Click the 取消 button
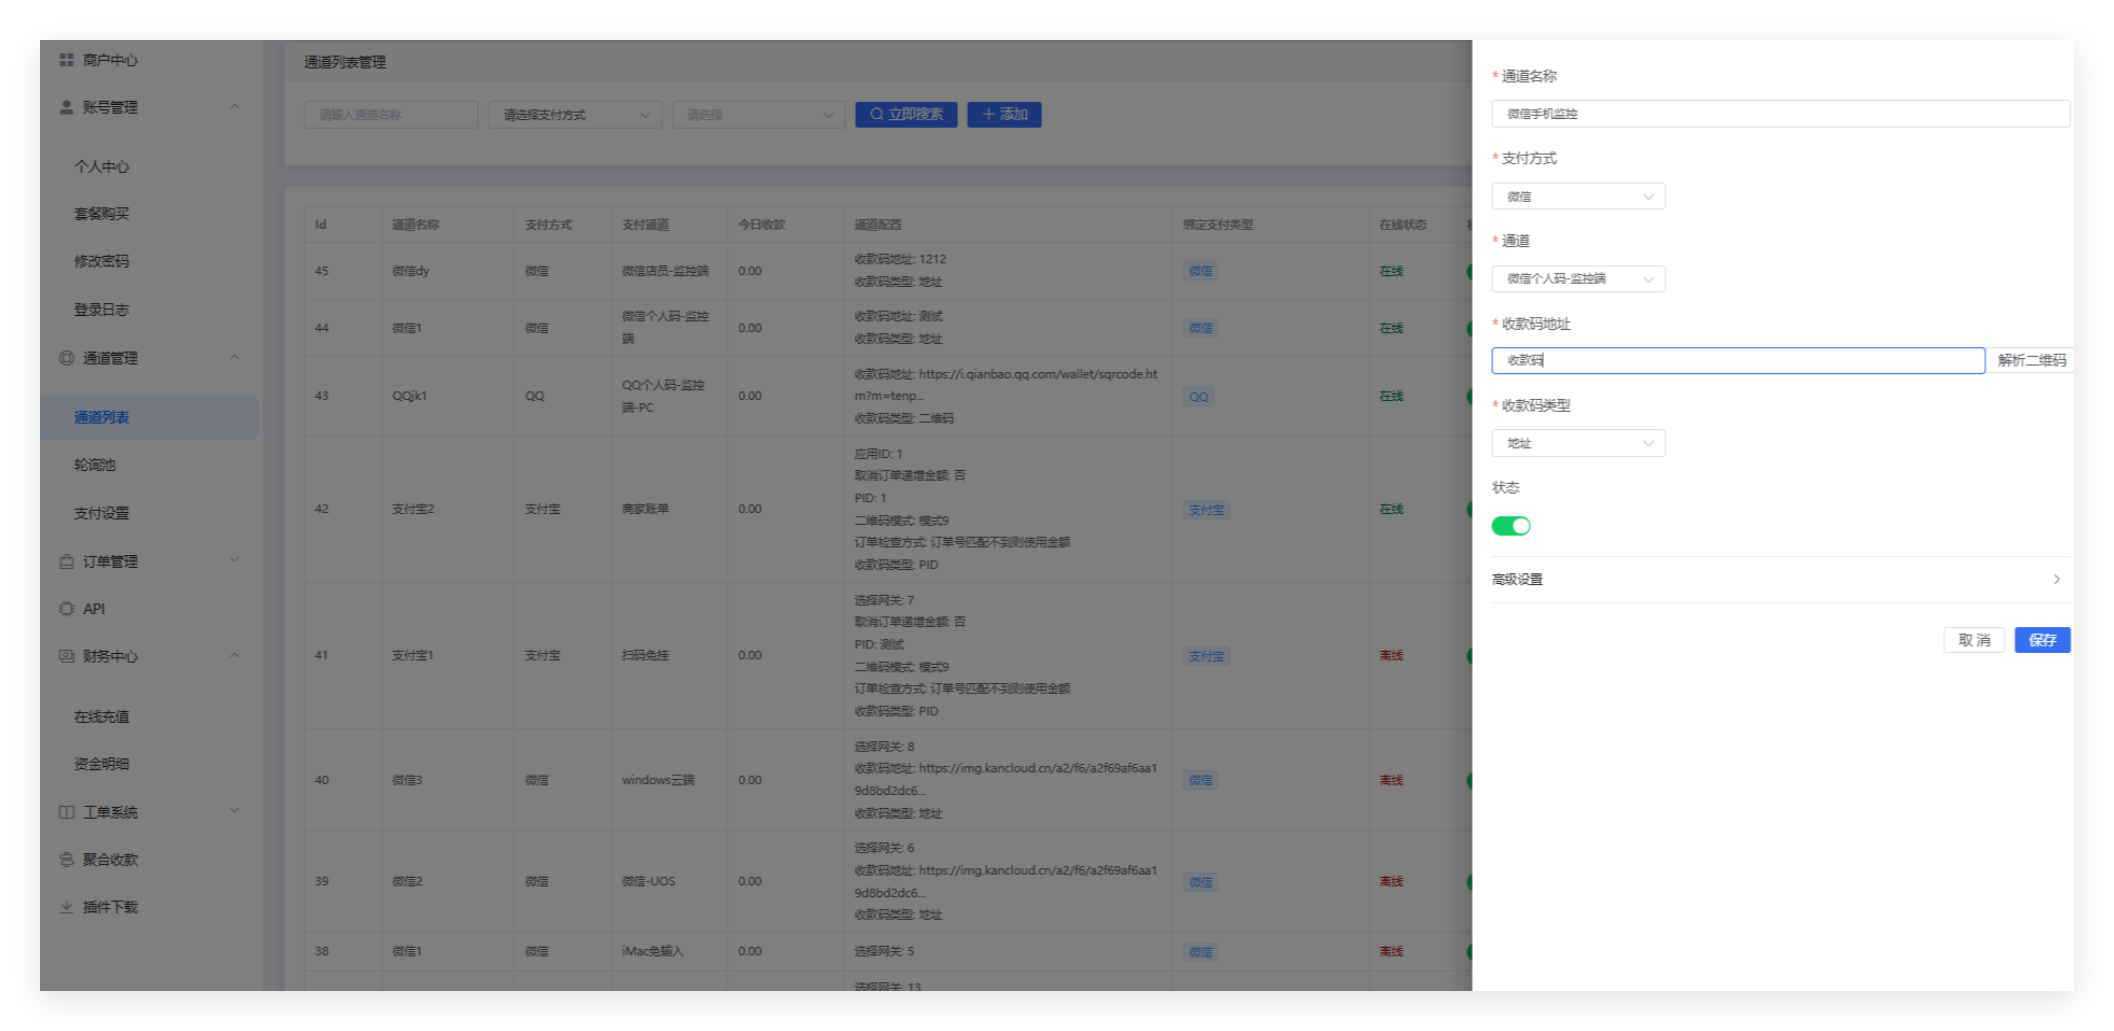2114x1031 pixels. coord(1973,640)
